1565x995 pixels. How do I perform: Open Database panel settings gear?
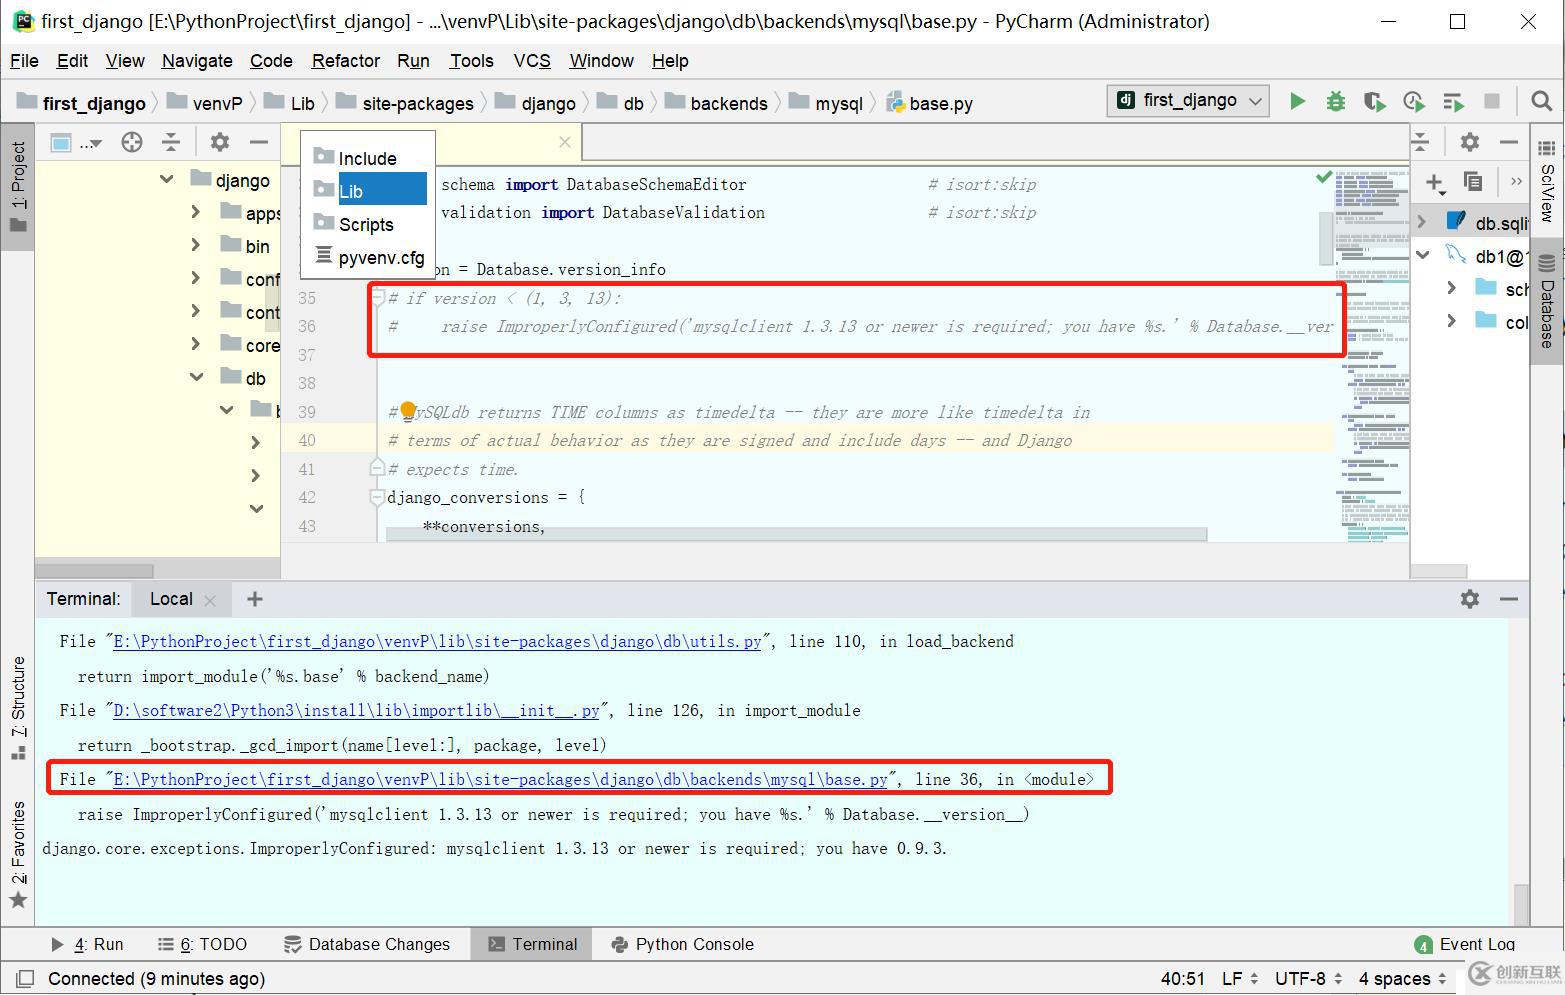pyautogui.click(x=1469, y=142)
